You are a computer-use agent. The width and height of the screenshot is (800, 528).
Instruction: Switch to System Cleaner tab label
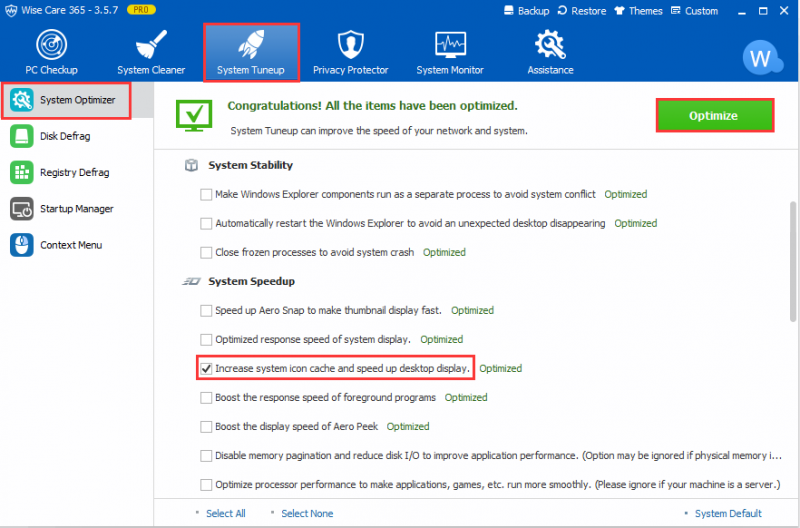point(151,70)
